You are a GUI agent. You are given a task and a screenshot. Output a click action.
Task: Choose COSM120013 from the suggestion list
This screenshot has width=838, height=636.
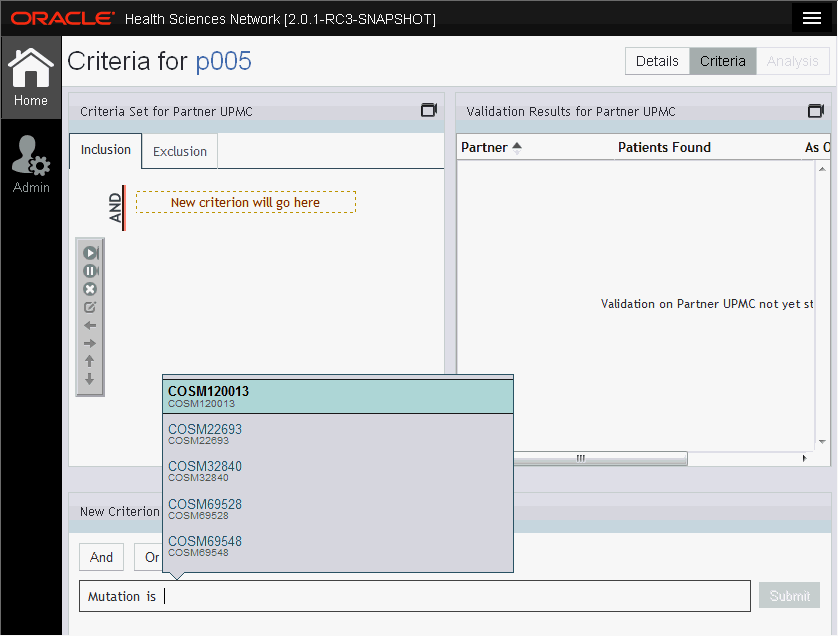click(x=338, y=397)
